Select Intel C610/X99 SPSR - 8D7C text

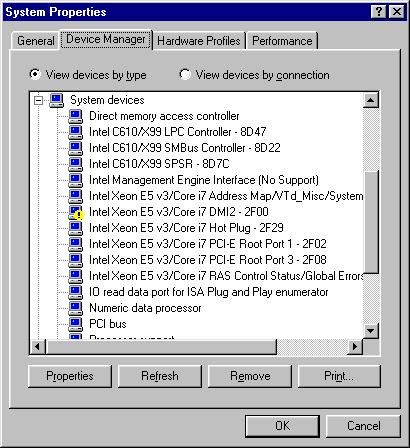(159, 164)
